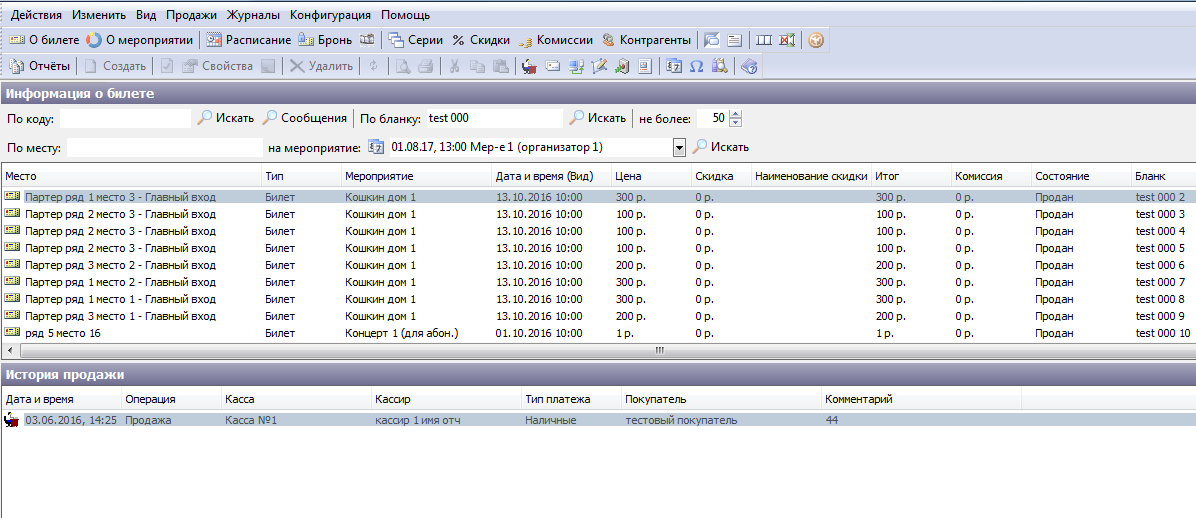Screen dimensions: 1196x518
Task: Click Искать next to По коду field
Action: (x=226, y=118)
